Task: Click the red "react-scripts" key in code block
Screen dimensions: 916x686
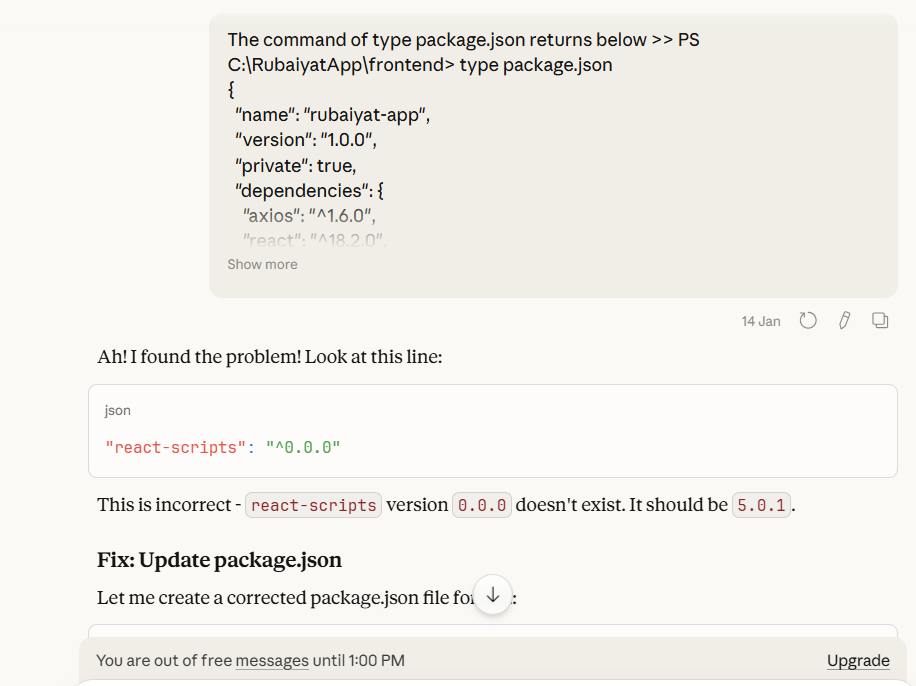Action: [174, 447]
